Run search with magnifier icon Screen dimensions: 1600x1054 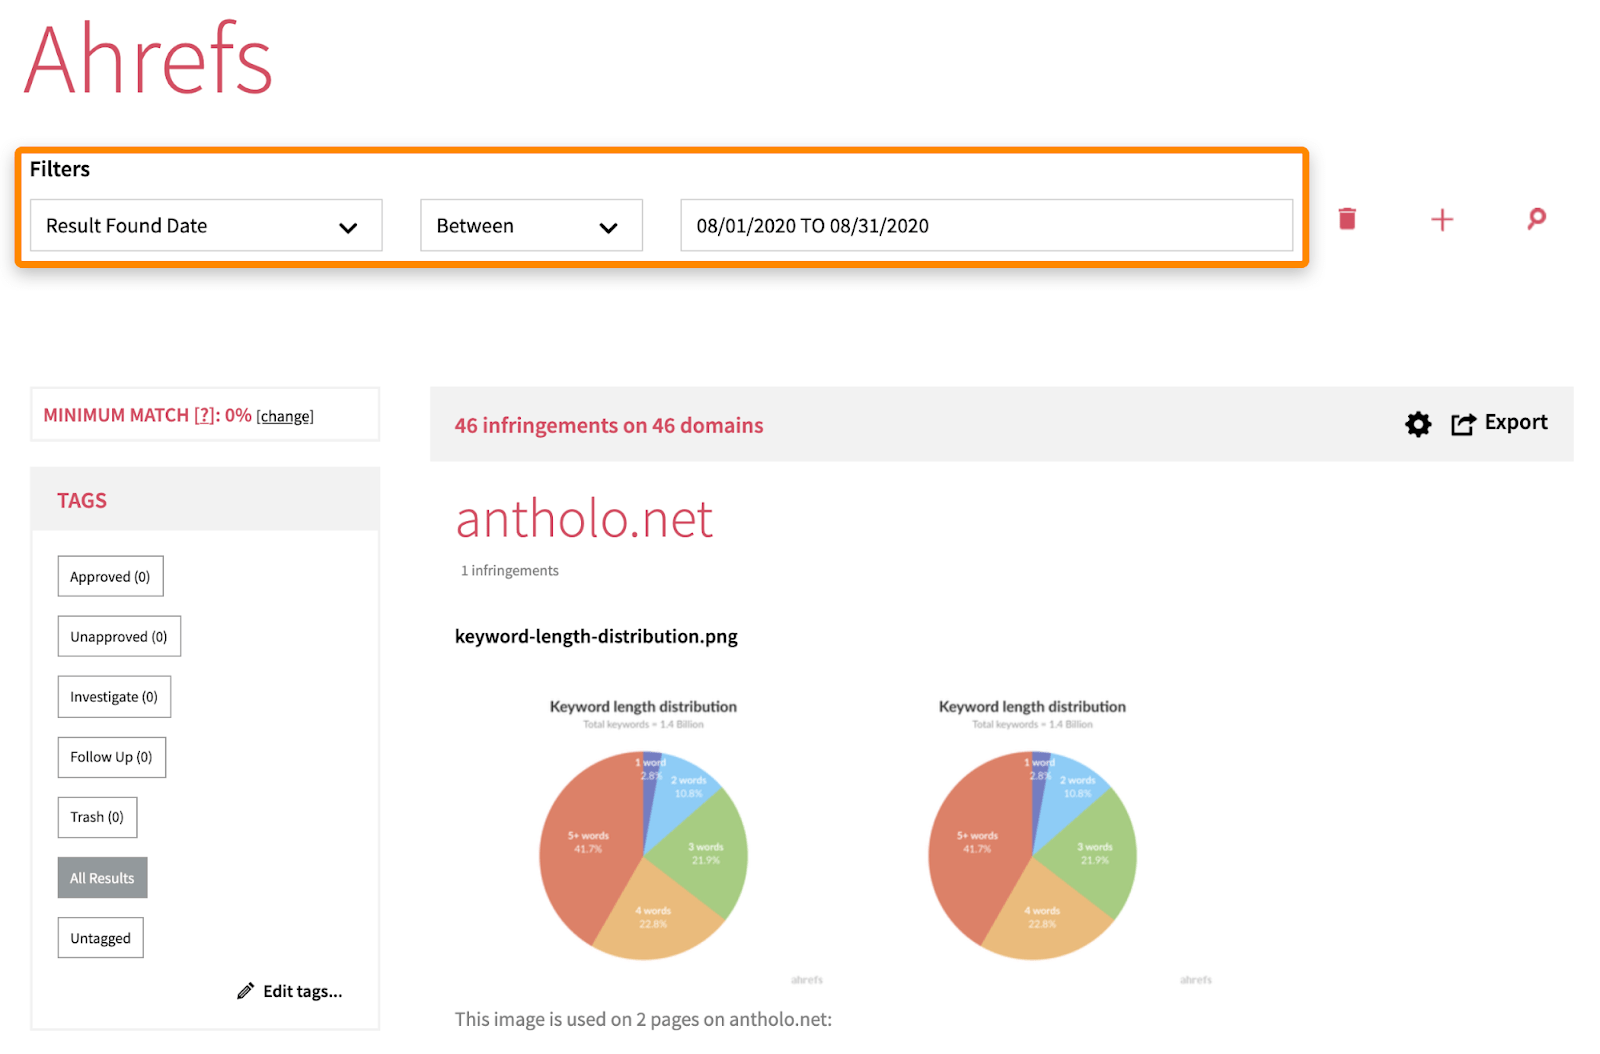point(1536,219)
